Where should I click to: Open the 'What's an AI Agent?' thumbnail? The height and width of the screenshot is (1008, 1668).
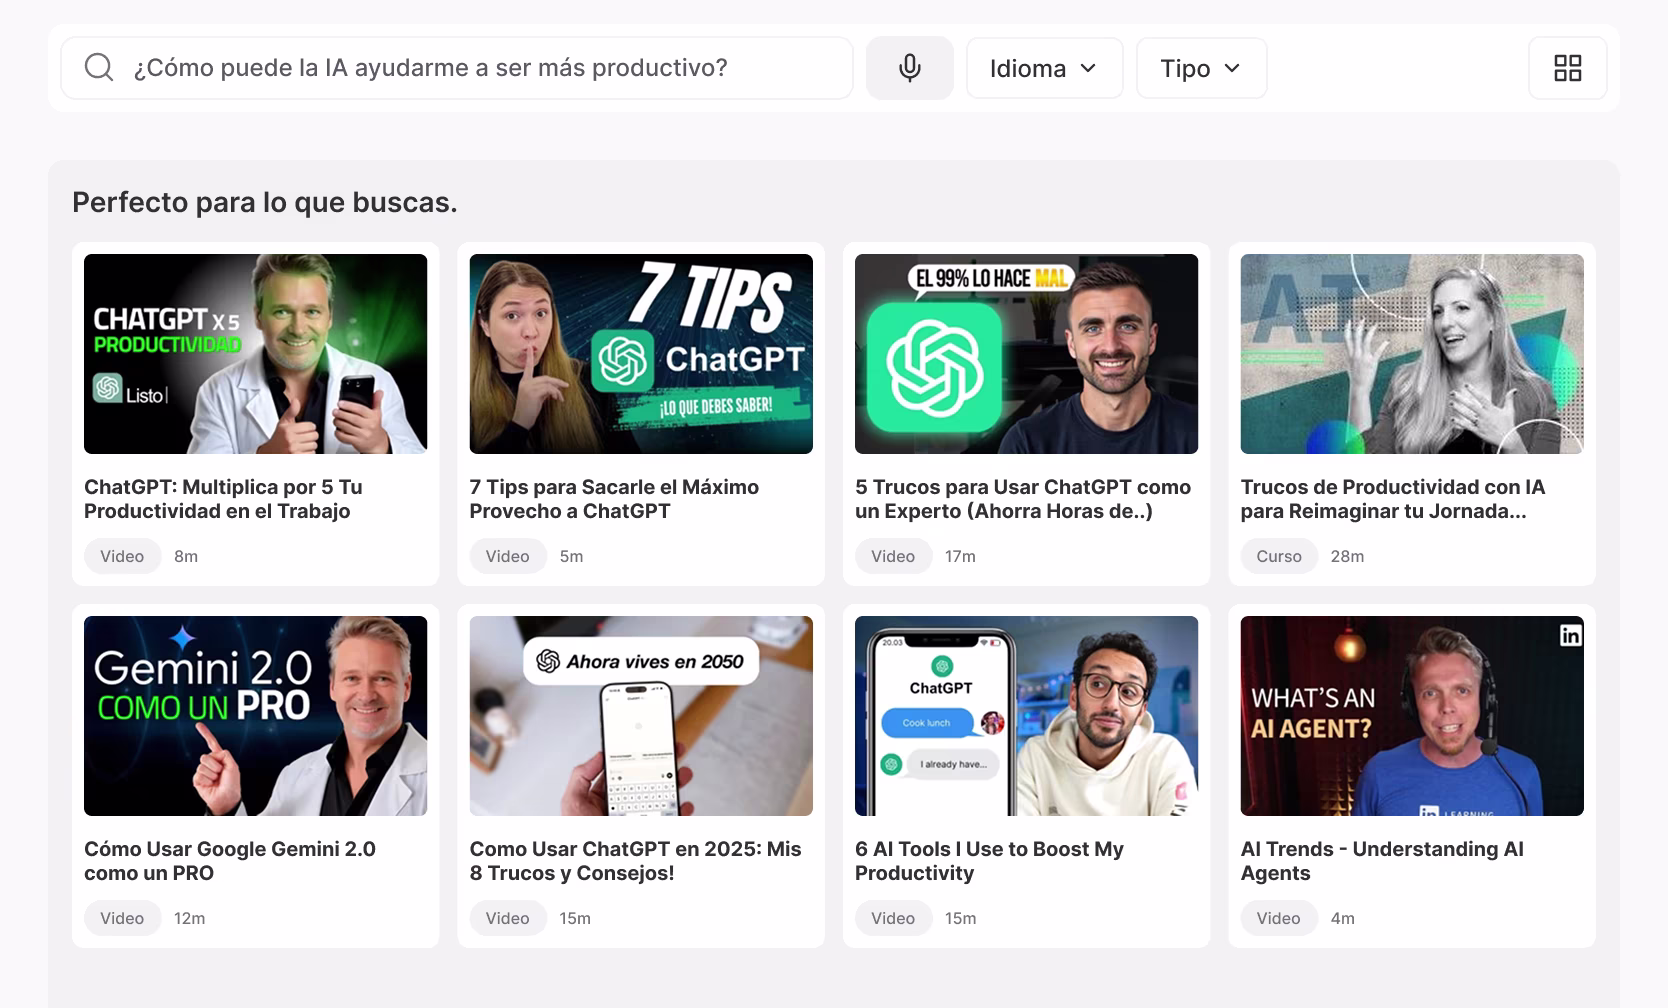tap(1412, 716)
